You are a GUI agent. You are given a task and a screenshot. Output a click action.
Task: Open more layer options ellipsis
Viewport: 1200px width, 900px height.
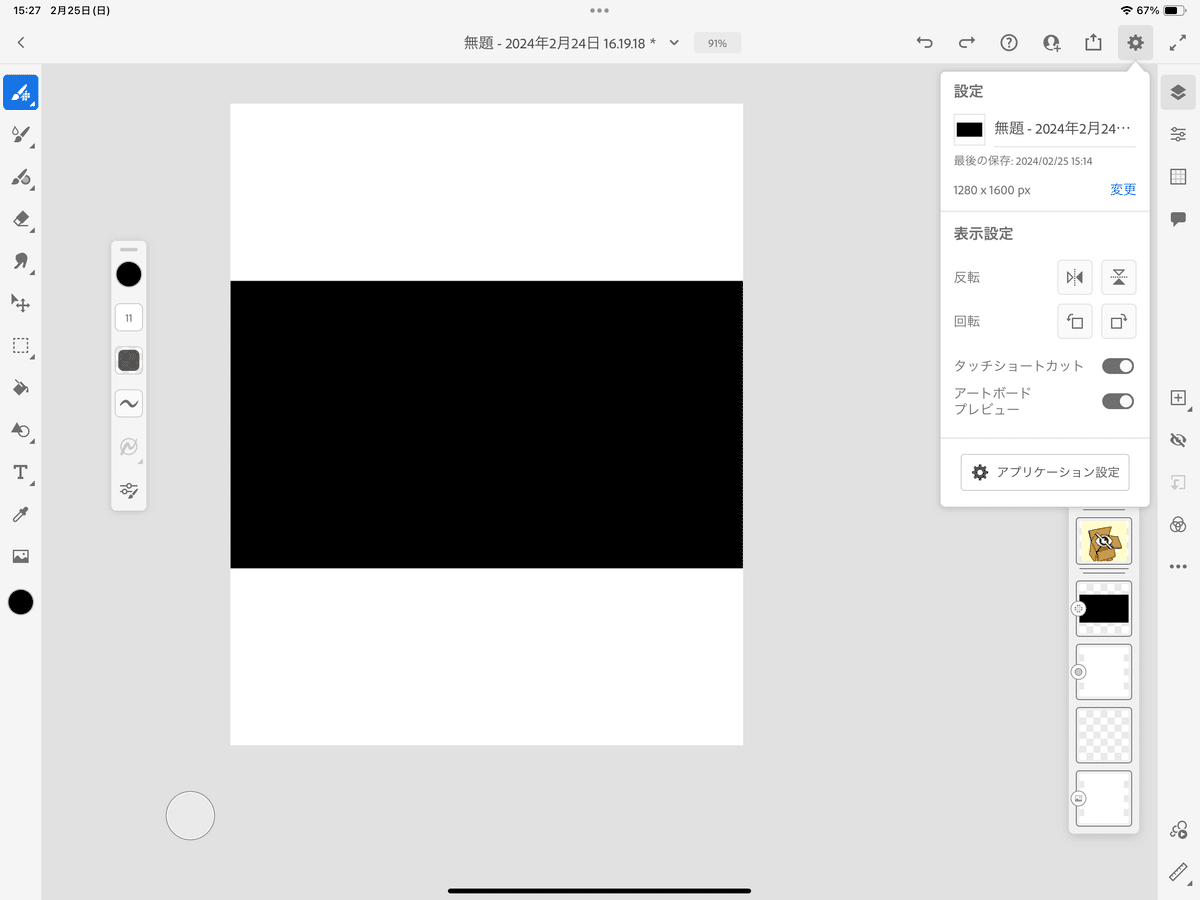click(1178, 567)
